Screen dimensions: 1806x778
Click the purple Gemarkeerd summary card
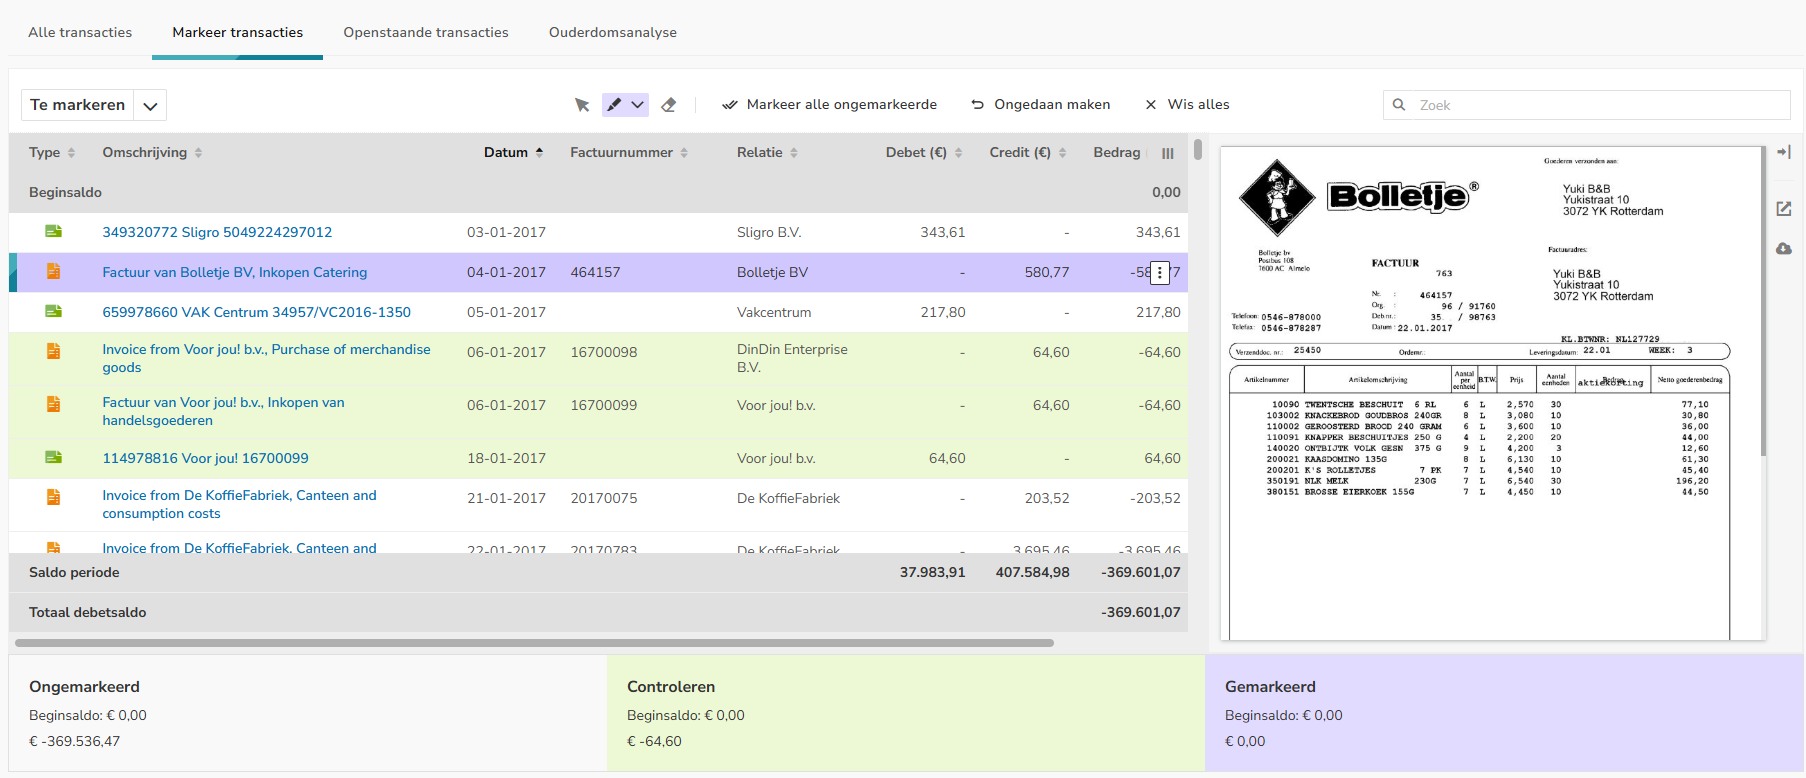tap(1504, 713)
